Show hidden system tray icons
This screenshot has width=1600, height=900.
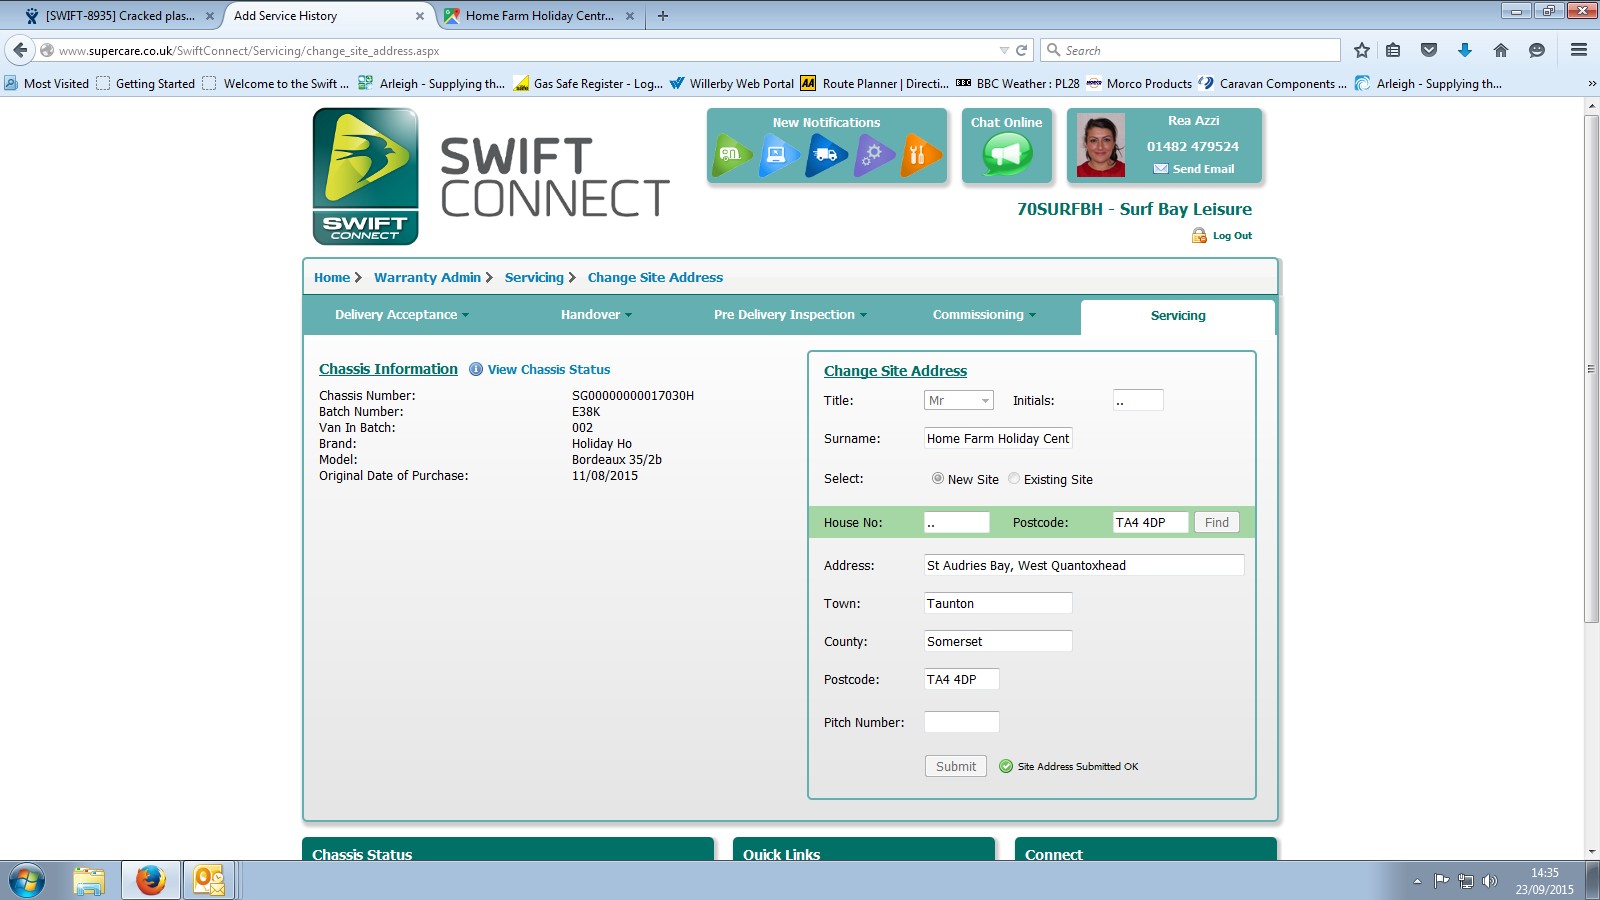tap(1417, 881)
